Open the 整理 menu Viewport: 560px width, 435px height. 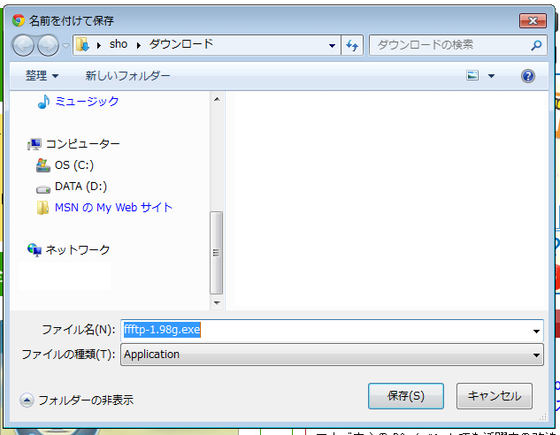coord(42,76)
